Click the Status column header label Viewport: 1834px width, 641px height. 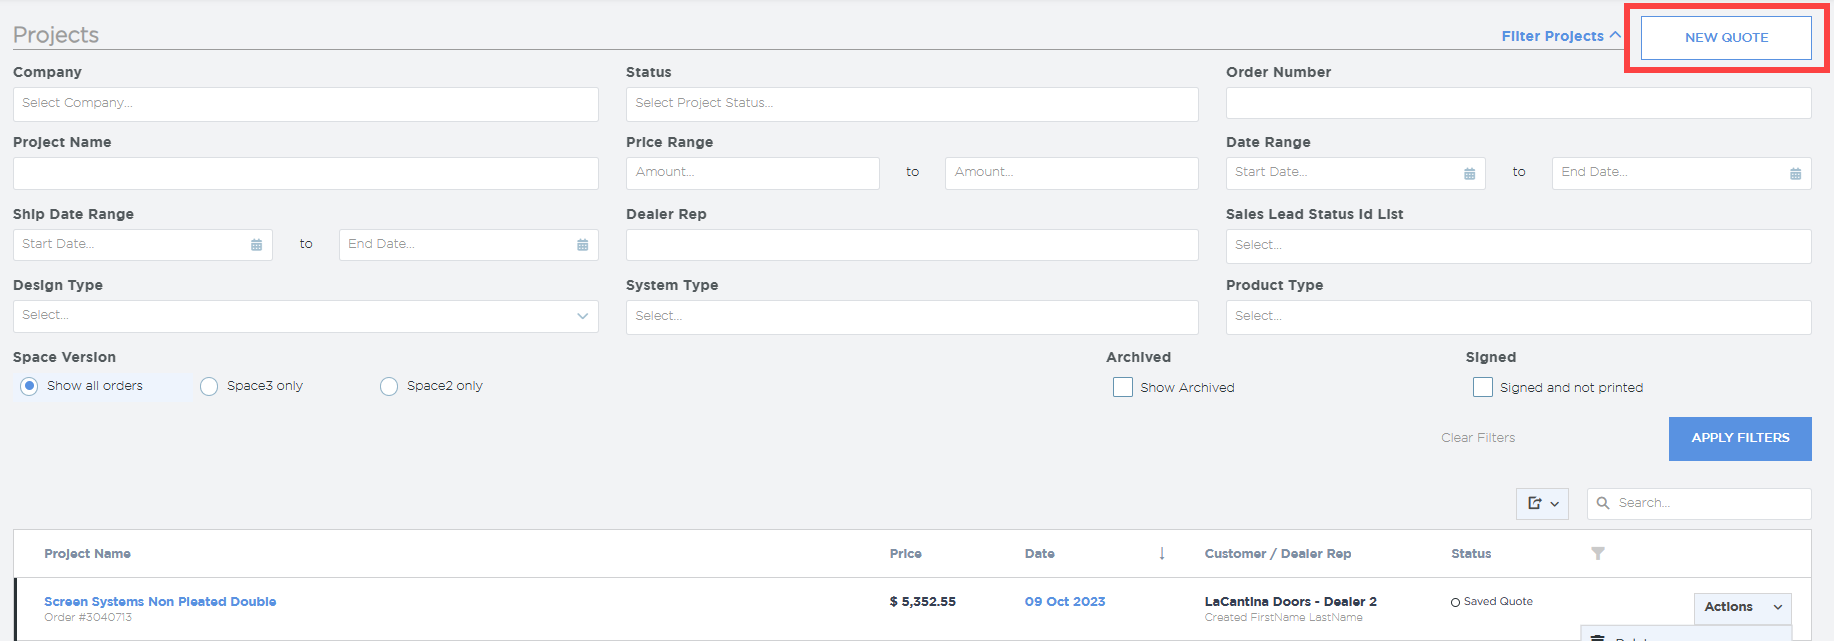(1471, 554)
